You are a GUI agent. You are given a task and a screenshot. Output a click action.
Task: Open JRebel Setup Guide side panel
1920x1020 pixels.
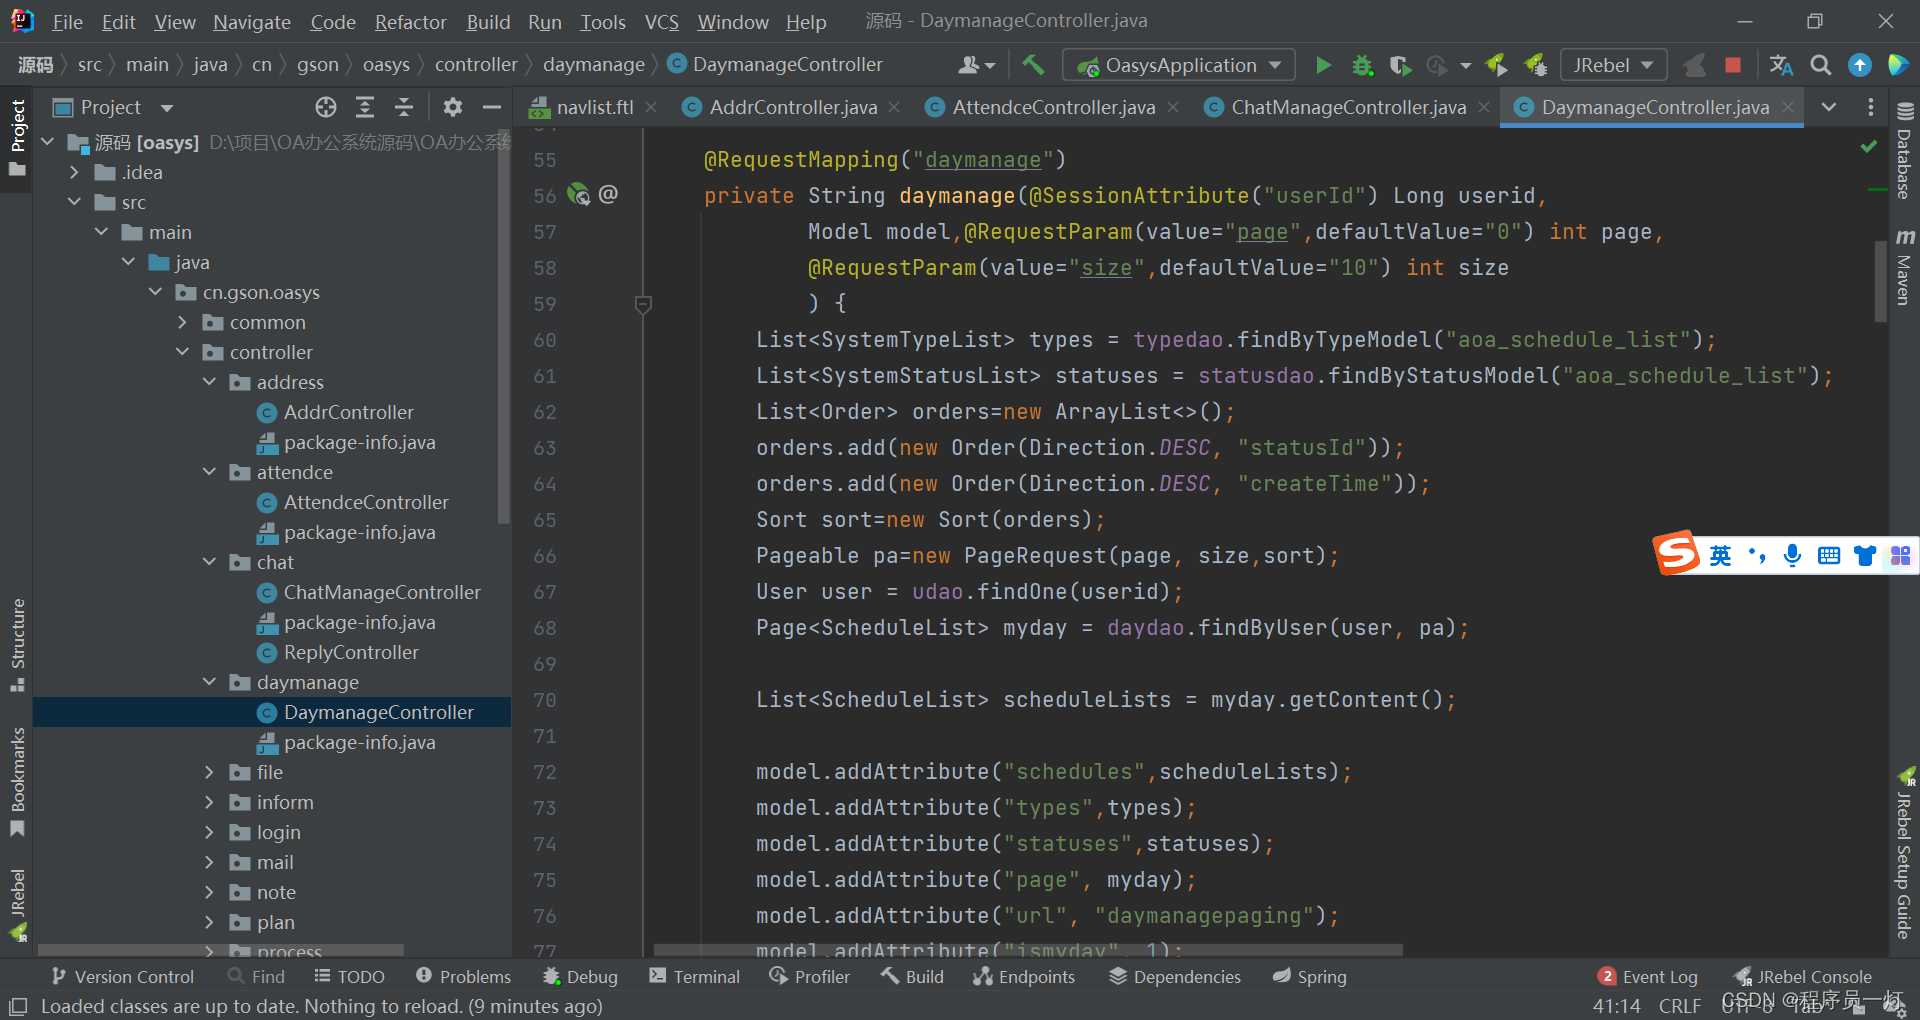click(x=1905, y=853)
